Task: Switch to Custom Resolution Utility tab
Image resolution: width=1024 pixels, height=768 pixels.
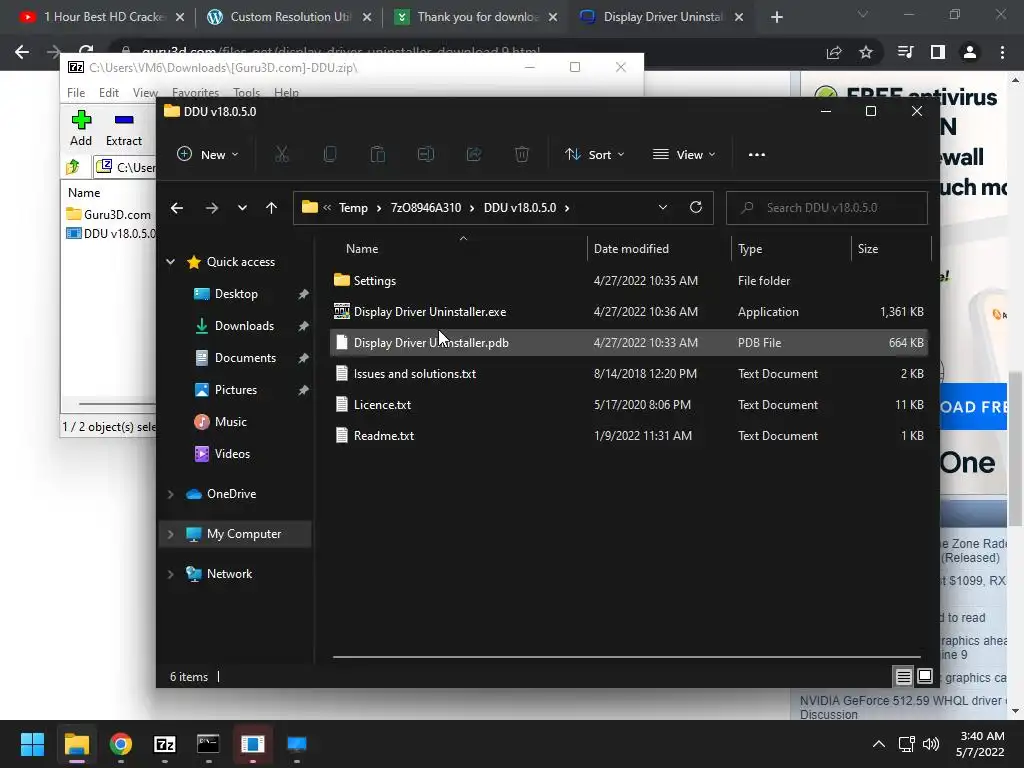Action: tap(287, 17)
